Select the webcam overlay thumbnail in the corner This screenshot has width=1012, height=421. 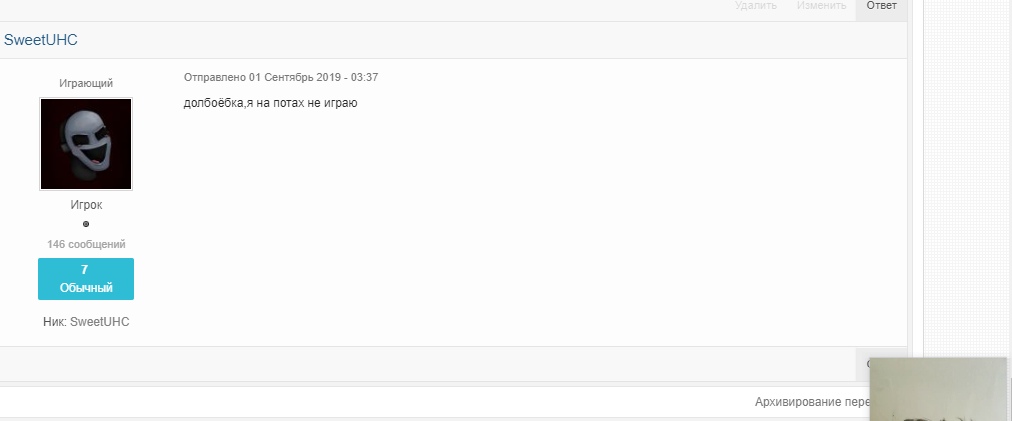click(x=938, y=389)
